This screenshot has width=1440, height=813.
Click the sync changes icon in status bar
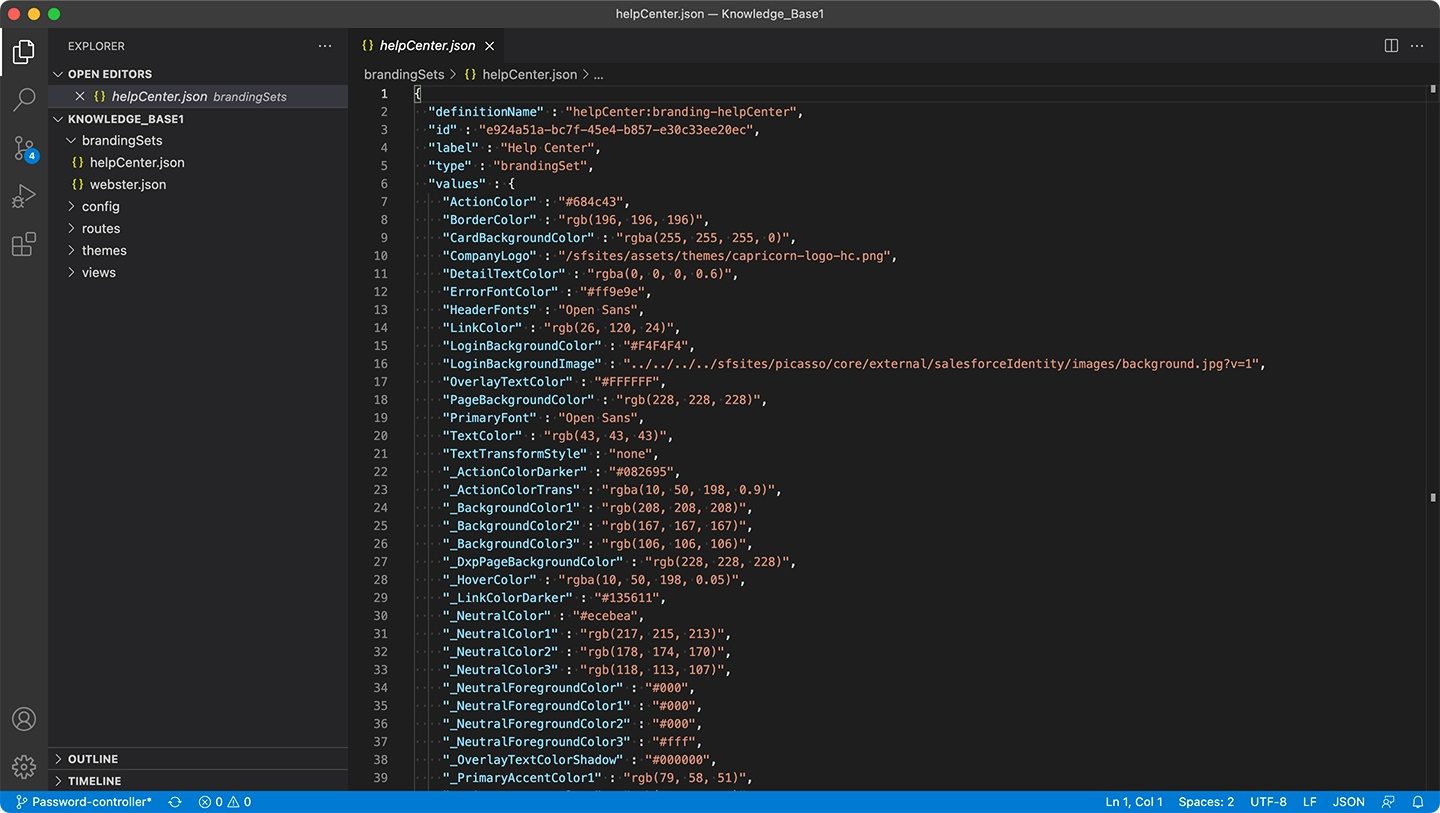(x=175, y=802)
